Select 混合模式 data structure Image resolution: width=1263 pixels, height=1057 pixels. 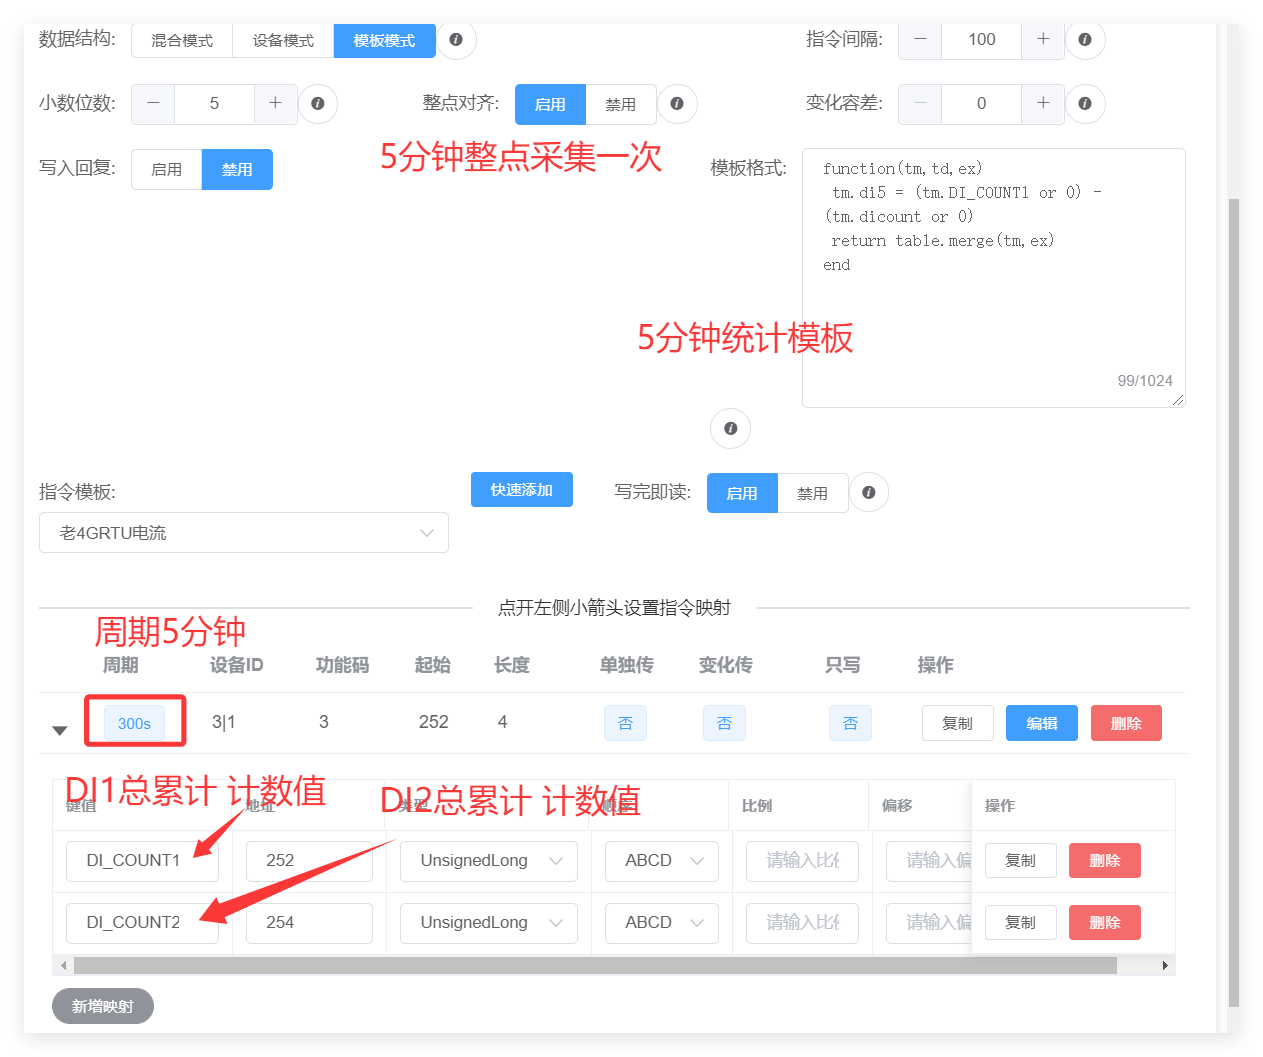pos(182,41)
